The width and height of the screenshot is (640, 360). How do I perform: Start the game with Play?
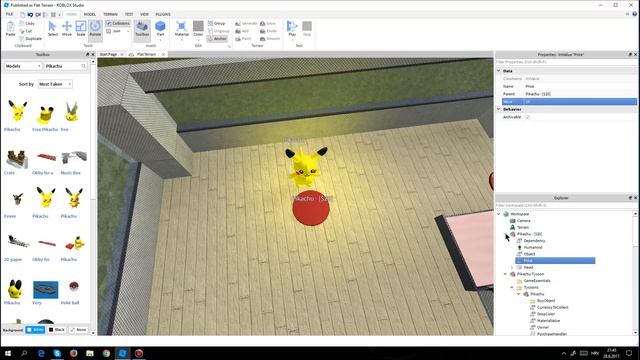coord(292,29)
